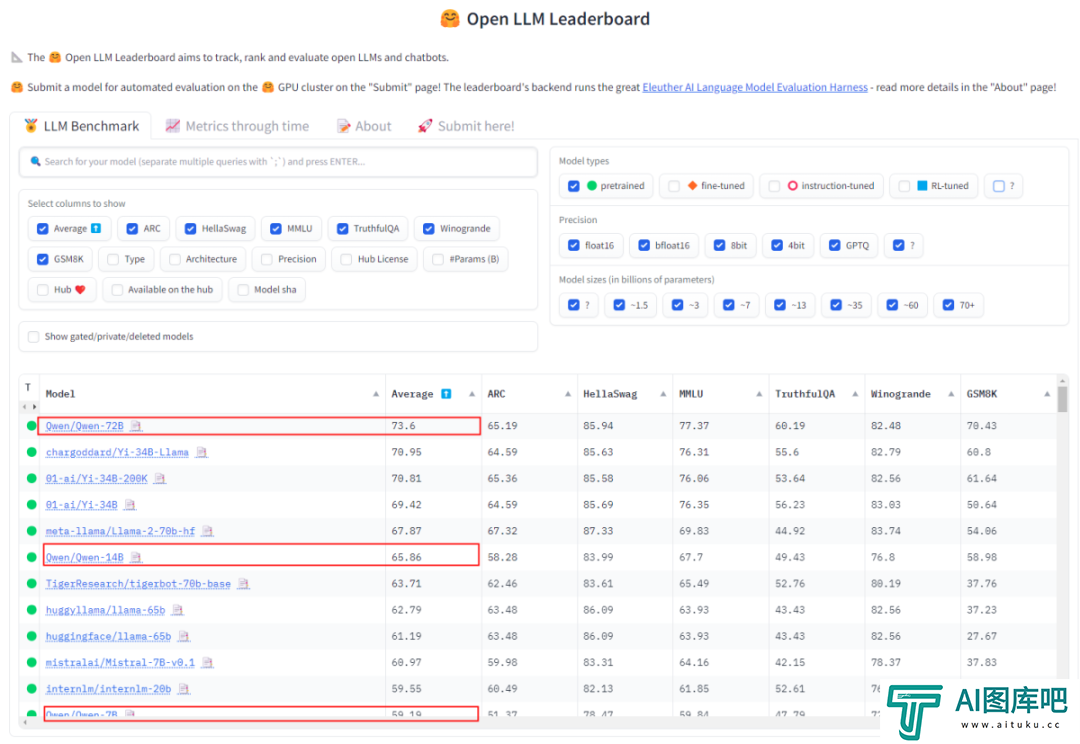1080x744 pixels.
Task: Sort table by HellaSwag column arrow
Action: (x=663, y=394)
